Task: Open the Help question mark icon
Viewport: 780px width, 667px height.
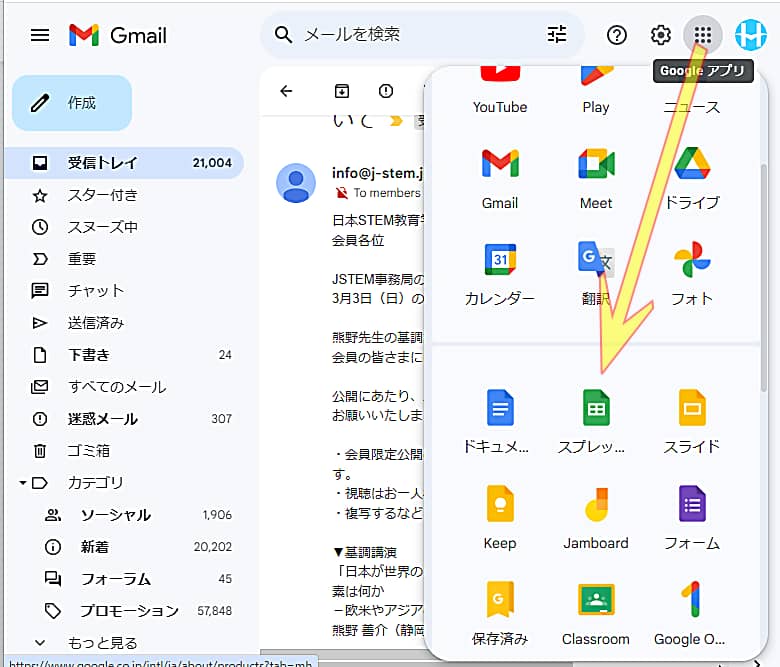Action: coord(616,35)
